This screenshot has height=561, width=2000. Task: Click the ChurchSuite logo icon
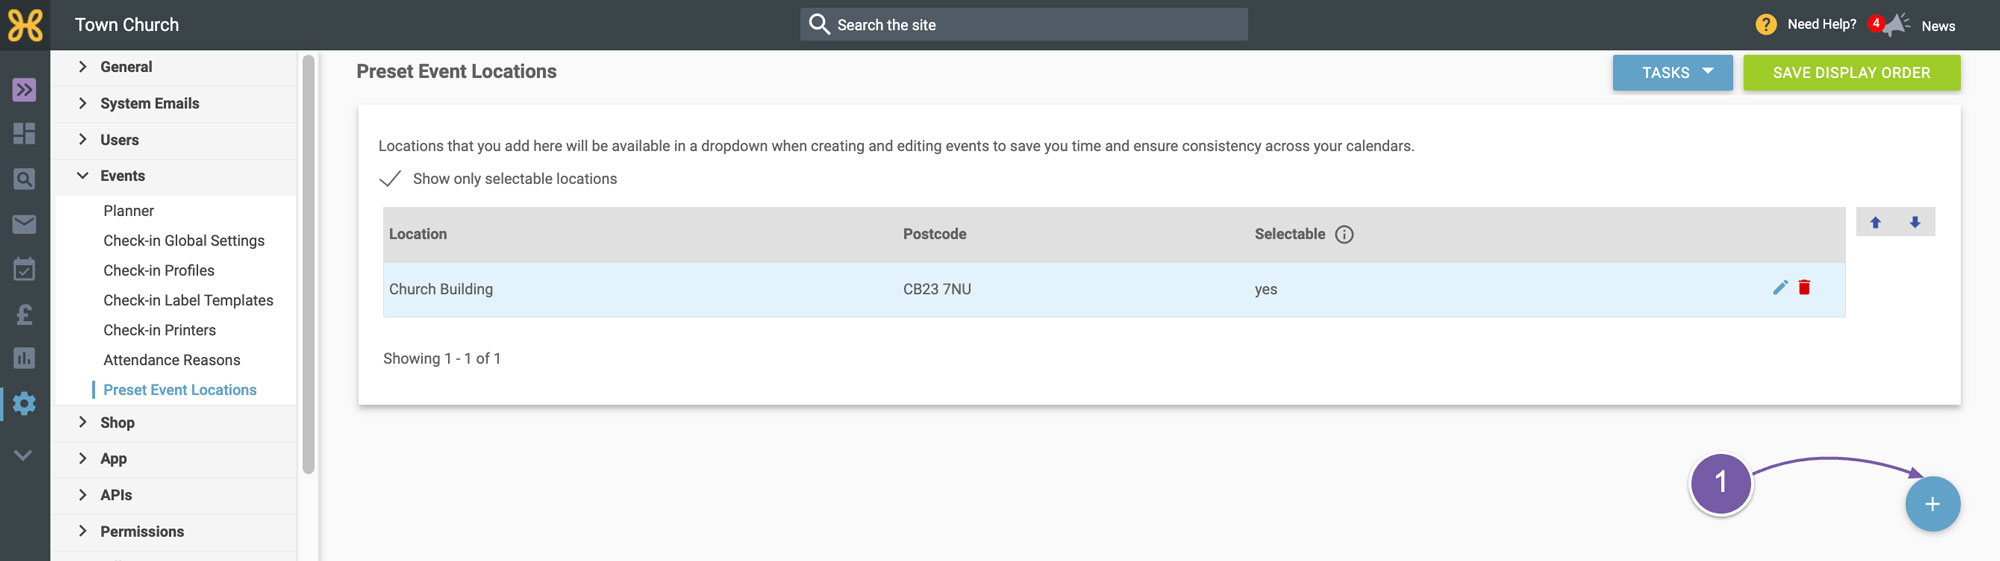25,25
